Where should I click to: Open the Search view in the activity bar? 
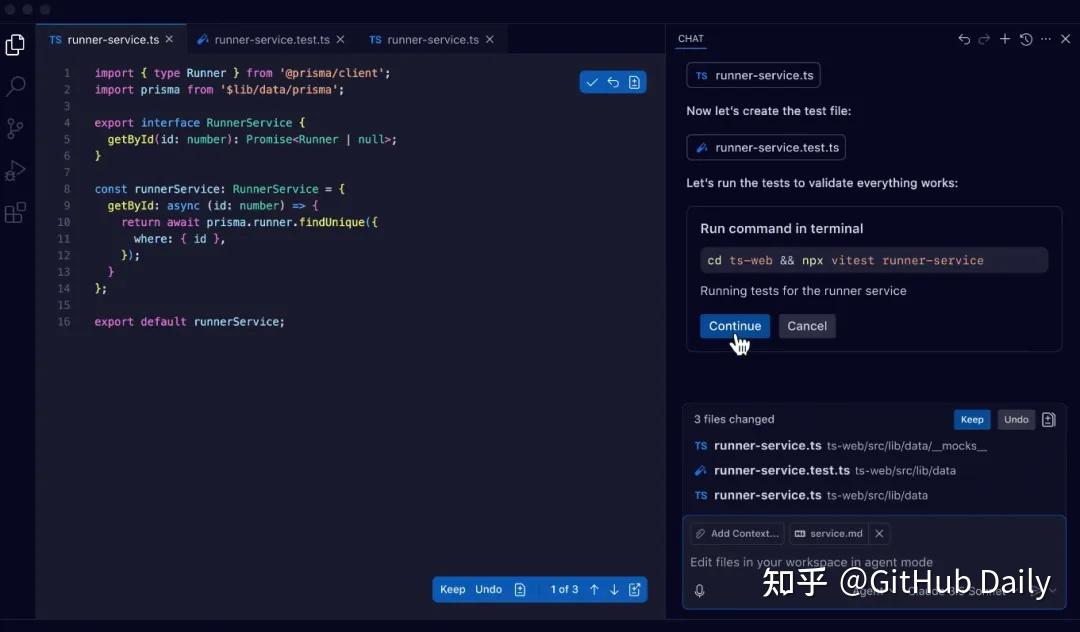pyautogui.click(x=15, y=86)
